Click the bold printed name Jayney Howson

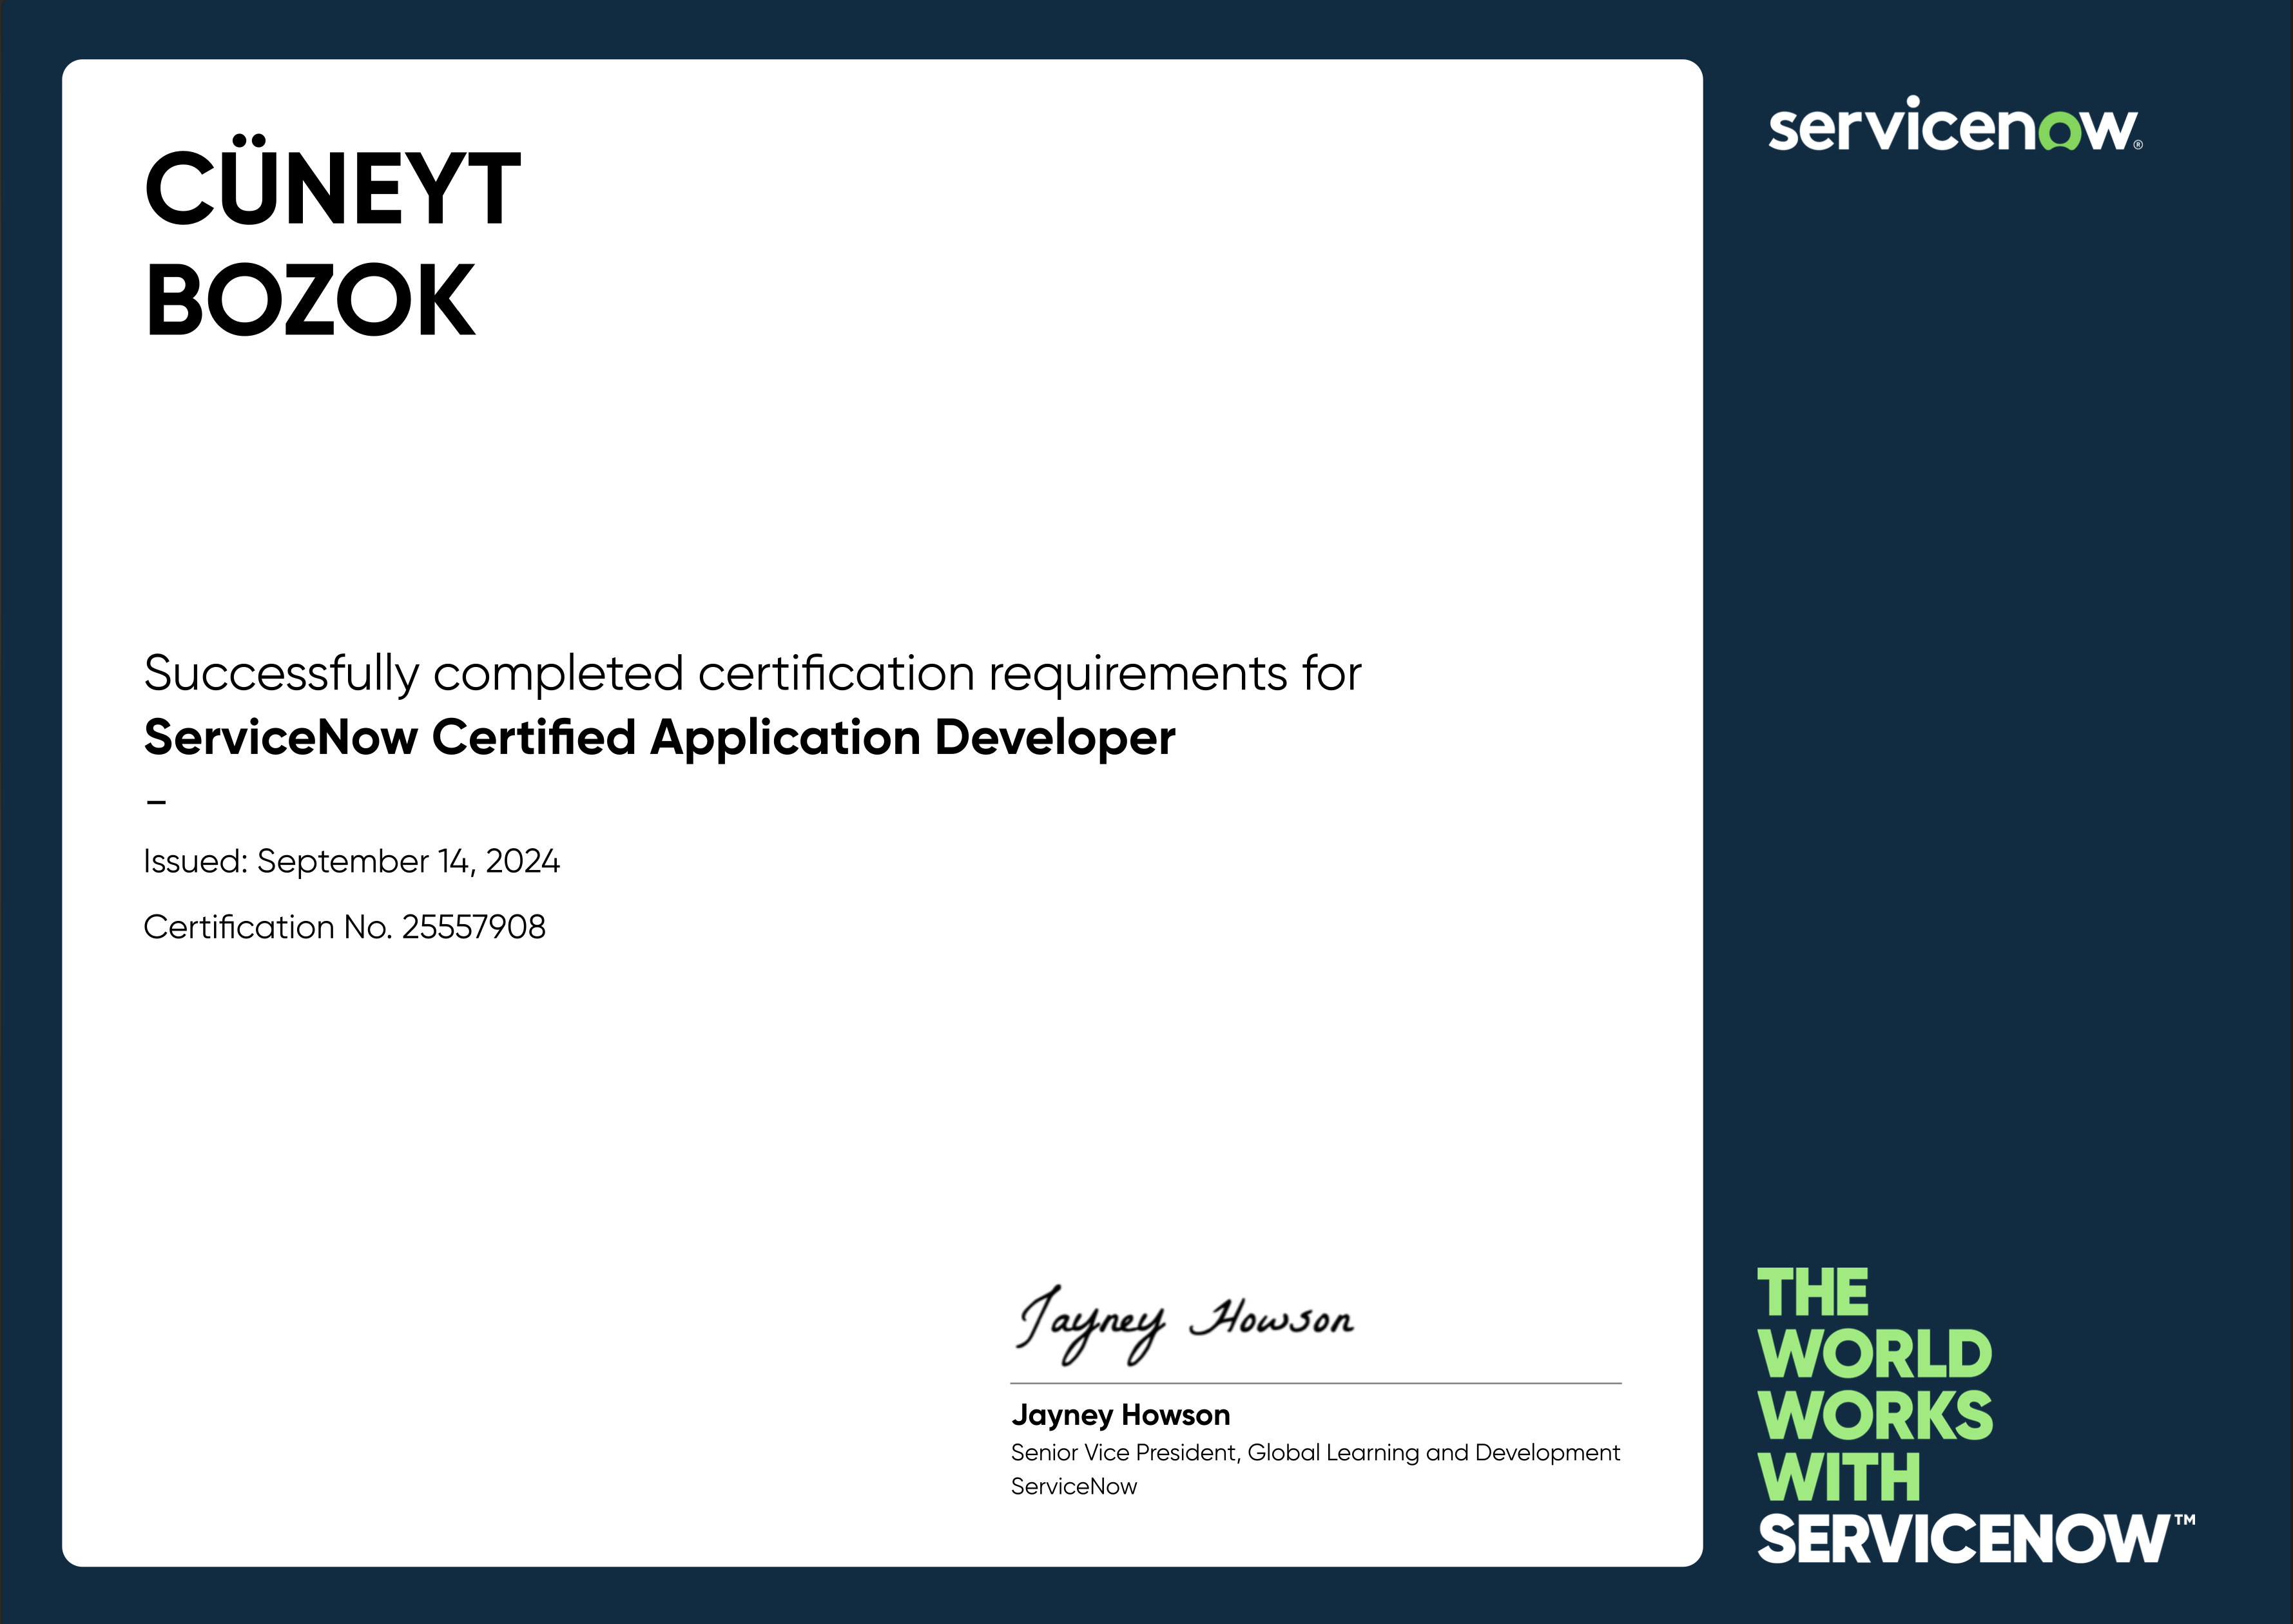coord(1120,1415)
